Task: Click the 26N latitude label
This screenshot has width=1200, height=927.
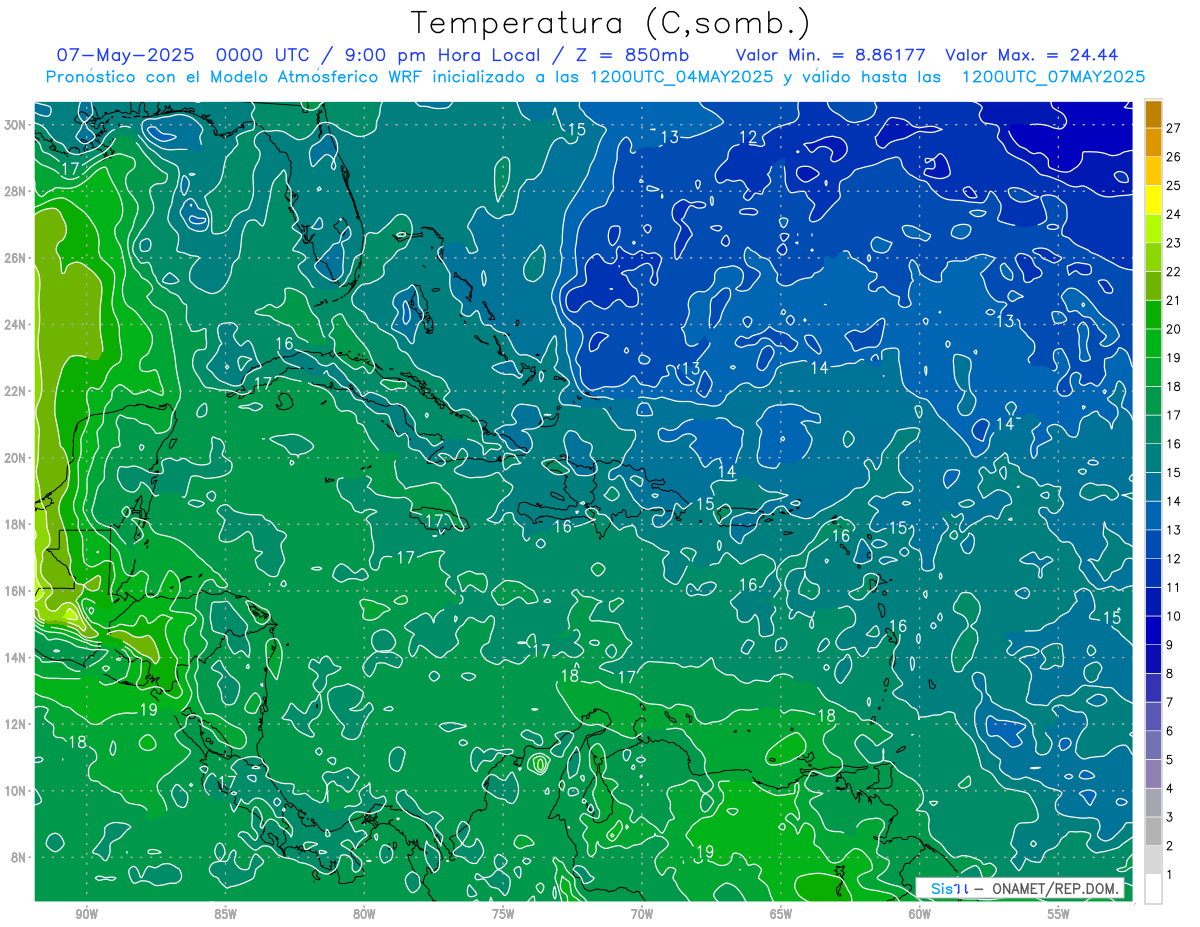Action: click(x=16, y=258)
